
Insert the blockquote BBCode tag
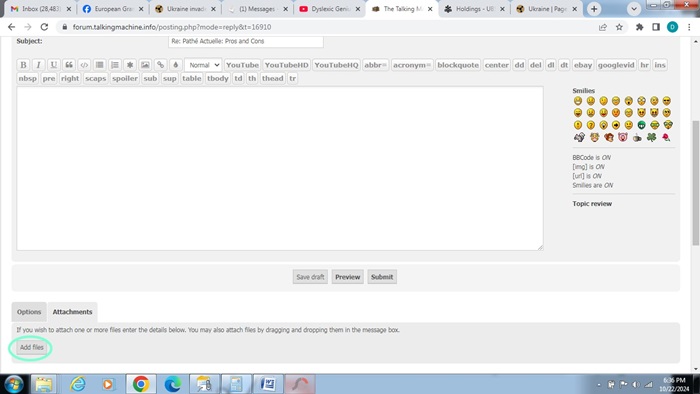point(458,65)
